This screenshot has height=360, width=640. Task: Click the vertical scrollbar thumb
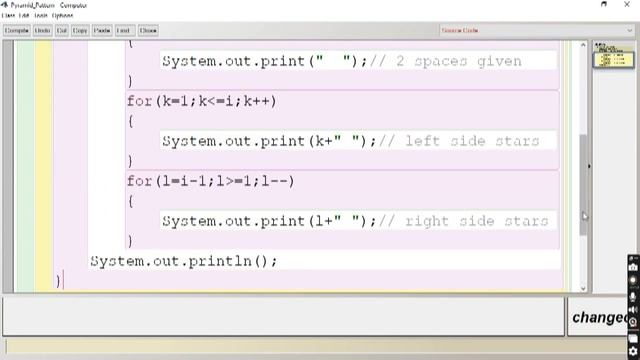(583, 184)
